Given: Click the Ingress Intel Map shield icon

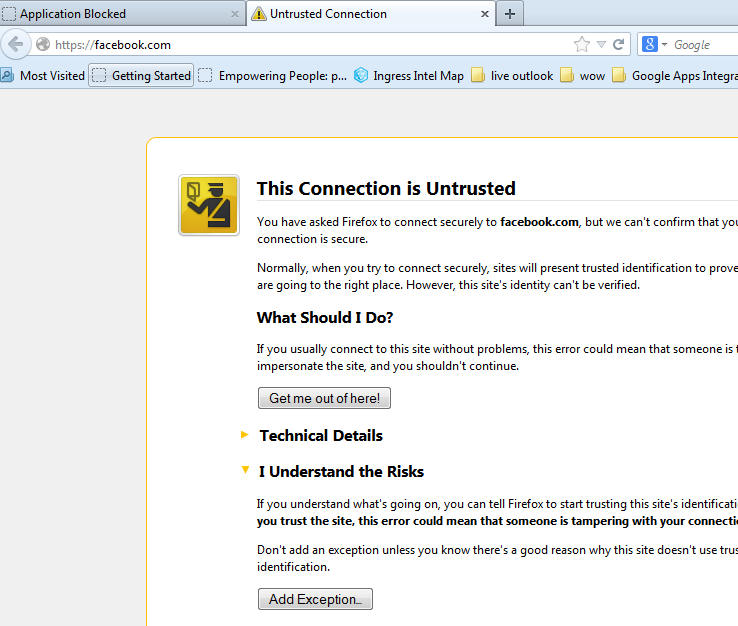Looking at the screenshot, I should click(x=361, y=75).
